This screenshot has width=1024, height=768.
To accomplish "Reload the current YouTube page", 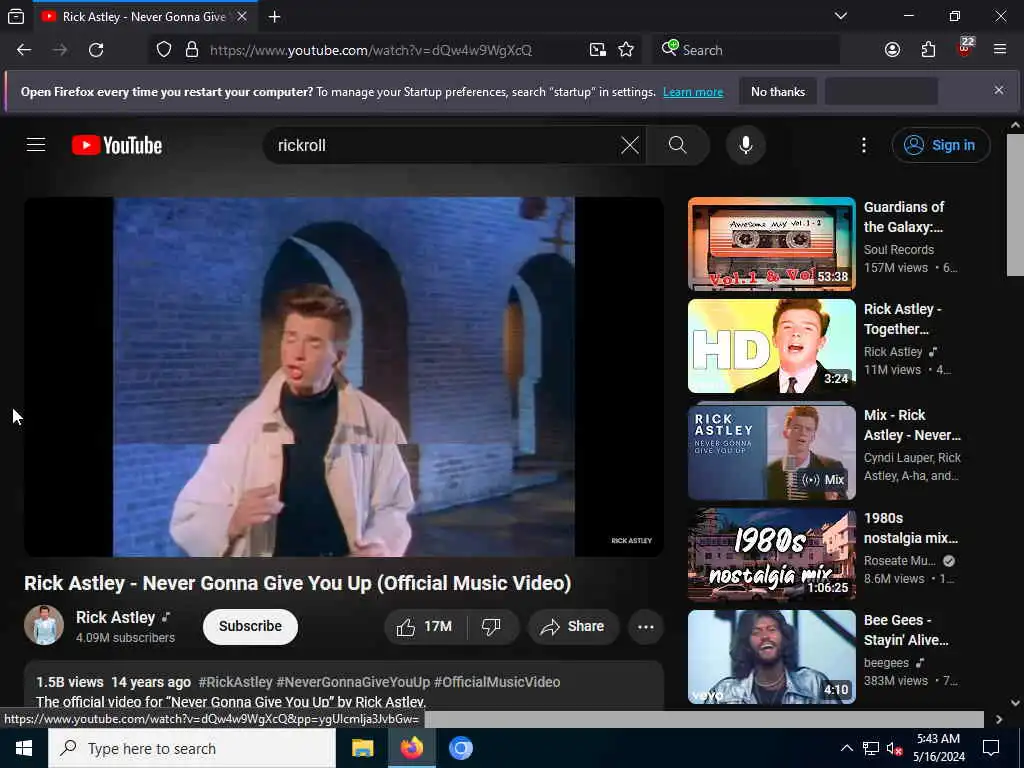I will pyautogui.click(x=96, y=50).
